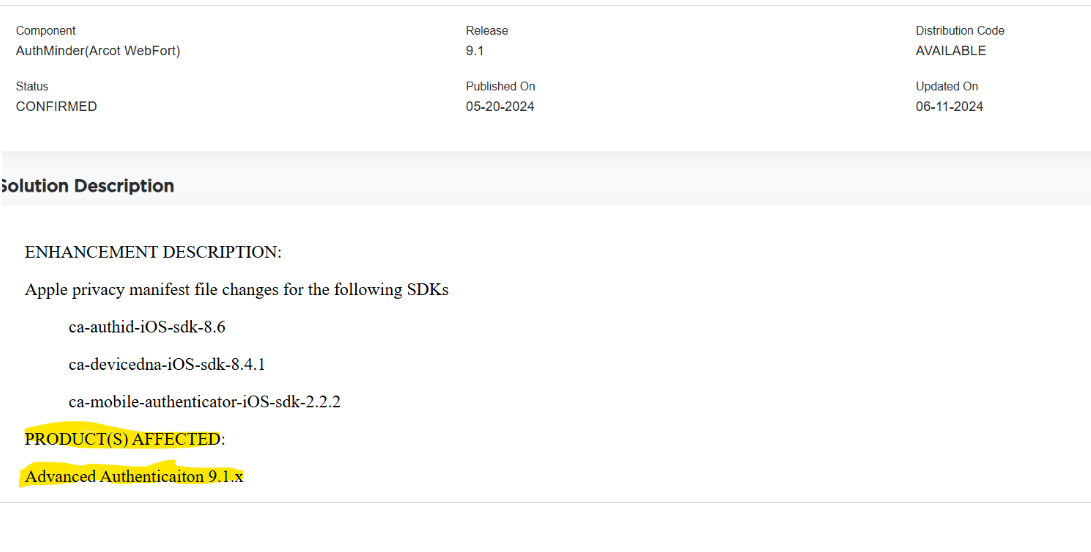Select the AuthMinder(Arcot WebFort) component value
Image resolution: width=1091 pixels, height=552 pixels.
click(x=98, y=51)
